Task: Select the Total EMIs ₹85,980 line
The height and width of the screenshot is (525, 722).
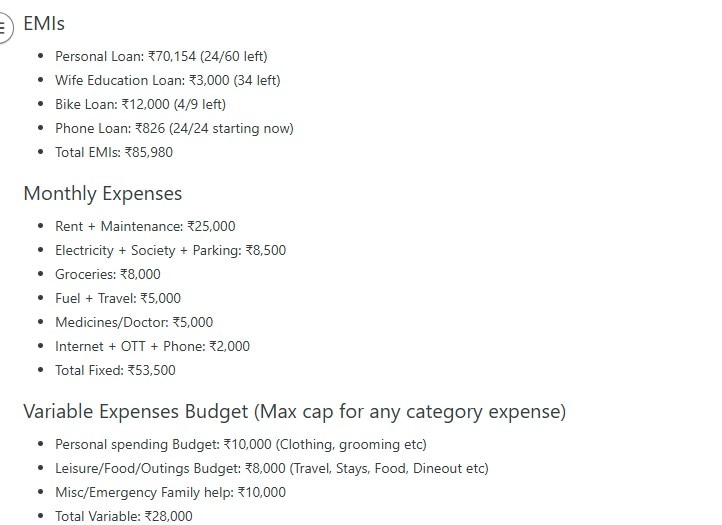Action: pos(114,152)
